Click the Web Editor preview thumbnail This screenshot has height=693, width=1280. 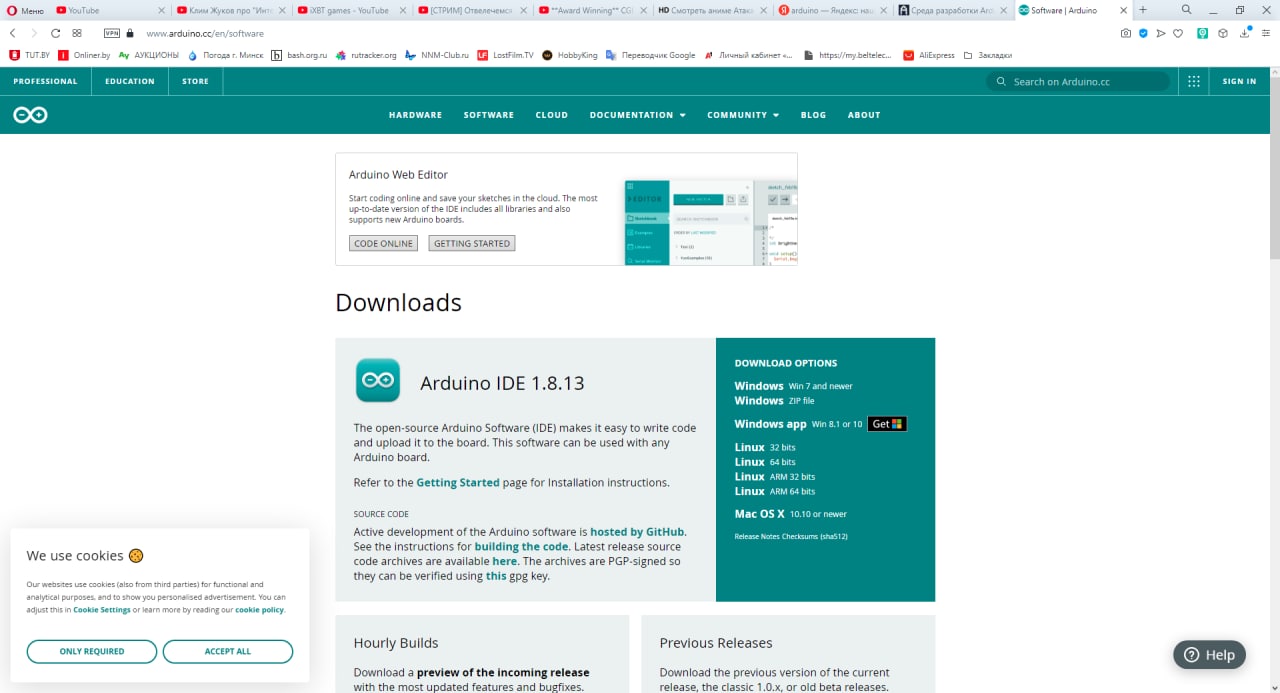[710, 222]
